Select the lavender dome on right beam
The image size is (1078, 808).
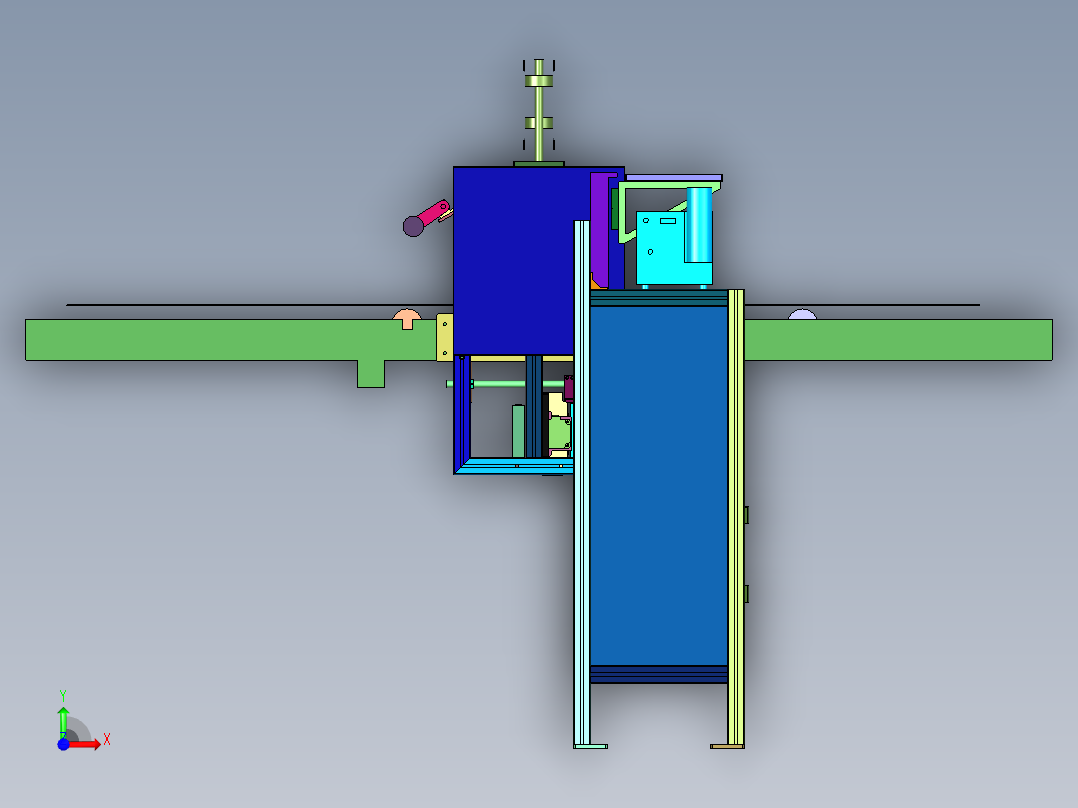[x=802, y=315]
